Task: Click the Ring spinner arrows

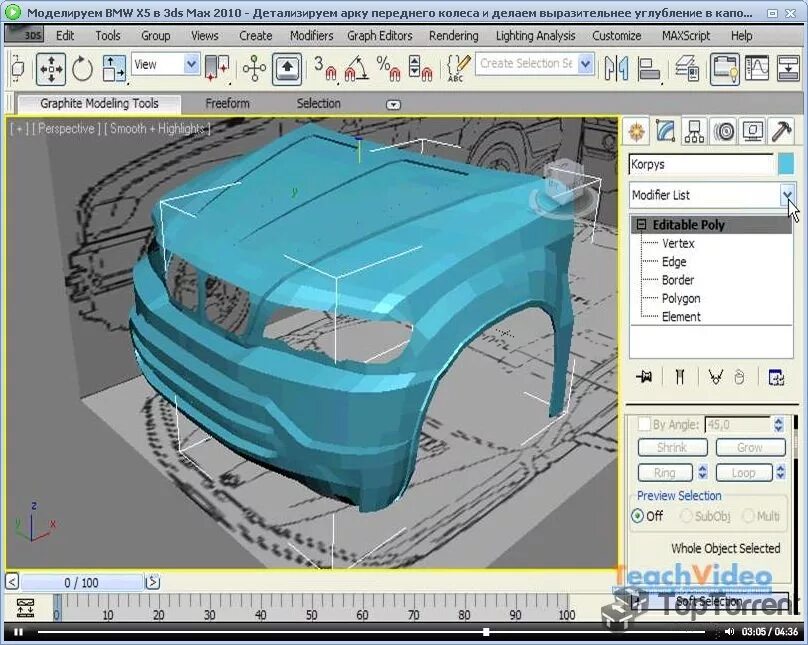Action: (702, 472)
